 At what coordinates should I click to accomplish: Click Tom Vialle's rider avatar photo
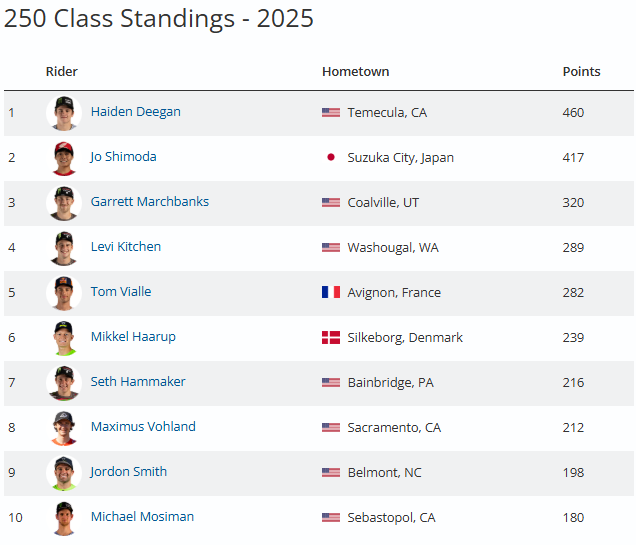[x=63, y=293]
